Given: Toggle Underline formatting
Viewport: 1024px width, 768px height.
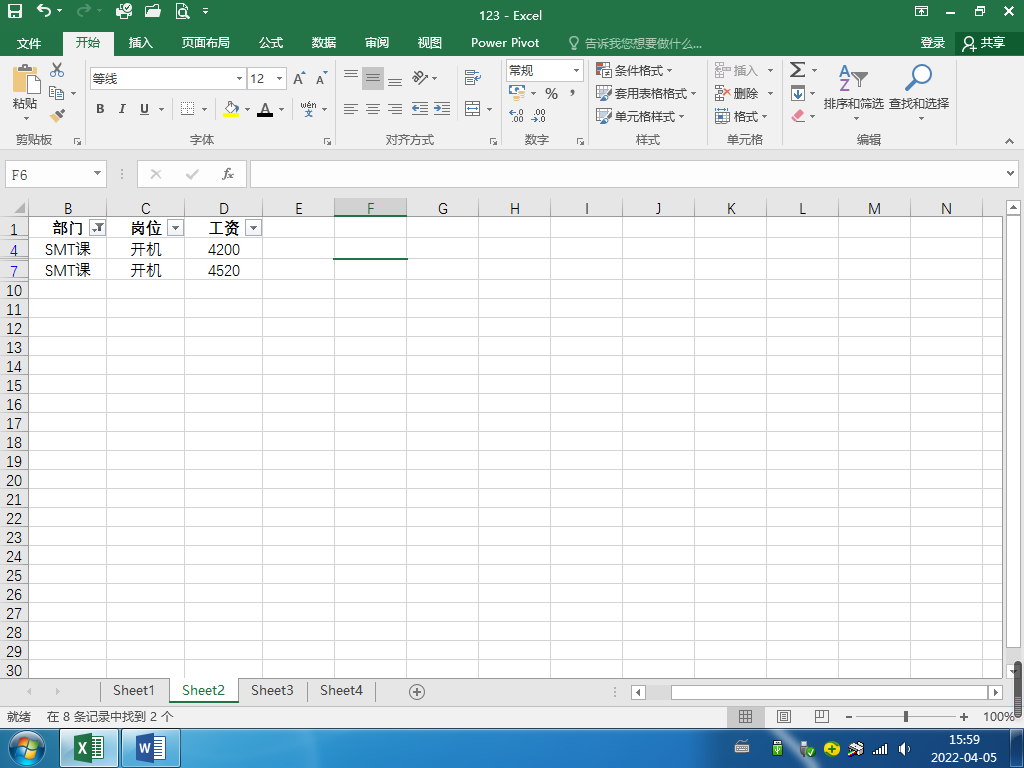Looking at the screenshot, I should coord(144,108).
